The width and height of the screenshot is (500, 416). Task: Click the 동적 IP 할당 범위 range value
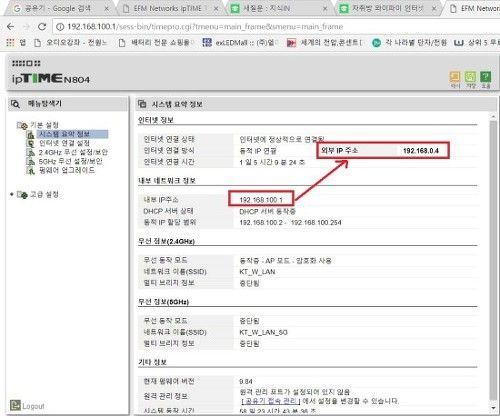pos(290,222)
